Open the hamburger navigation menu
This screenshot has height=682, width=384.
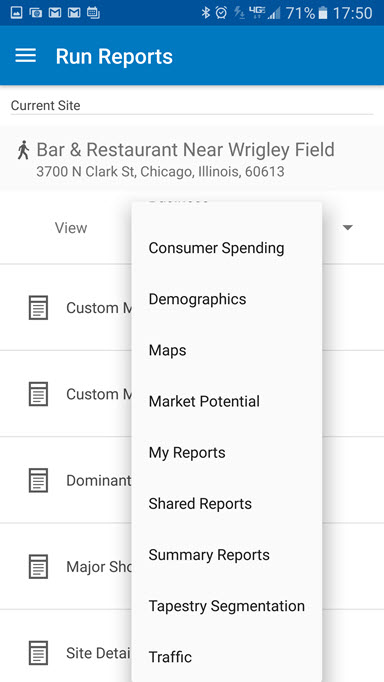point(26,56)
